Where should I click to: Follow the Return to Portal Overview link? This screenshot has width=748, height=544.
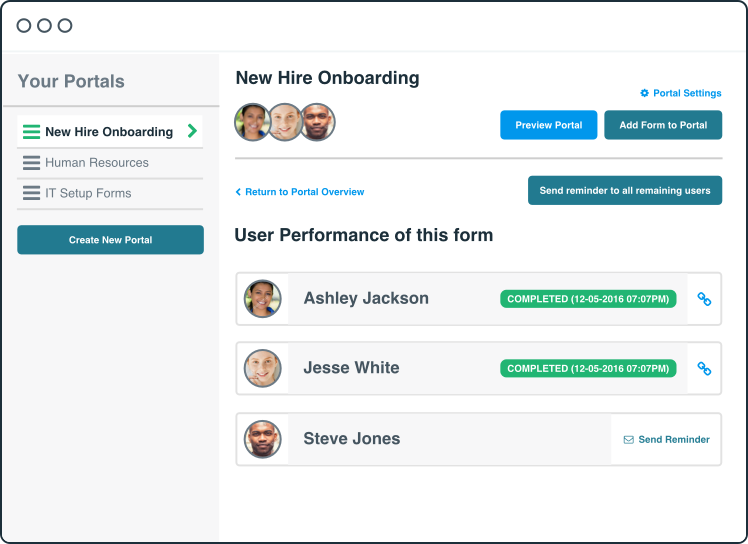tap(304, 192)
